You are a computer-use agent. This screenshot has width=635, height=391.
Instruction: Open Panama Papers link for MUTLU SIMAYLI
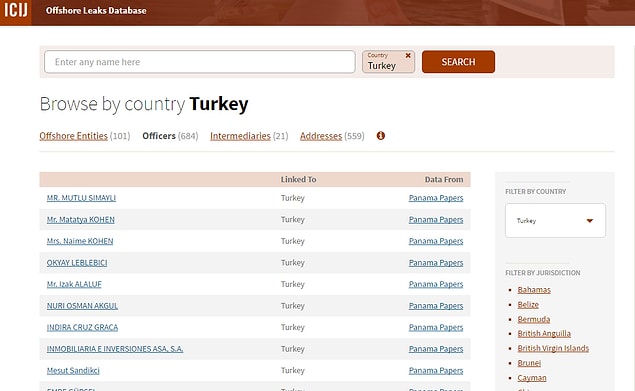[436, 198]
